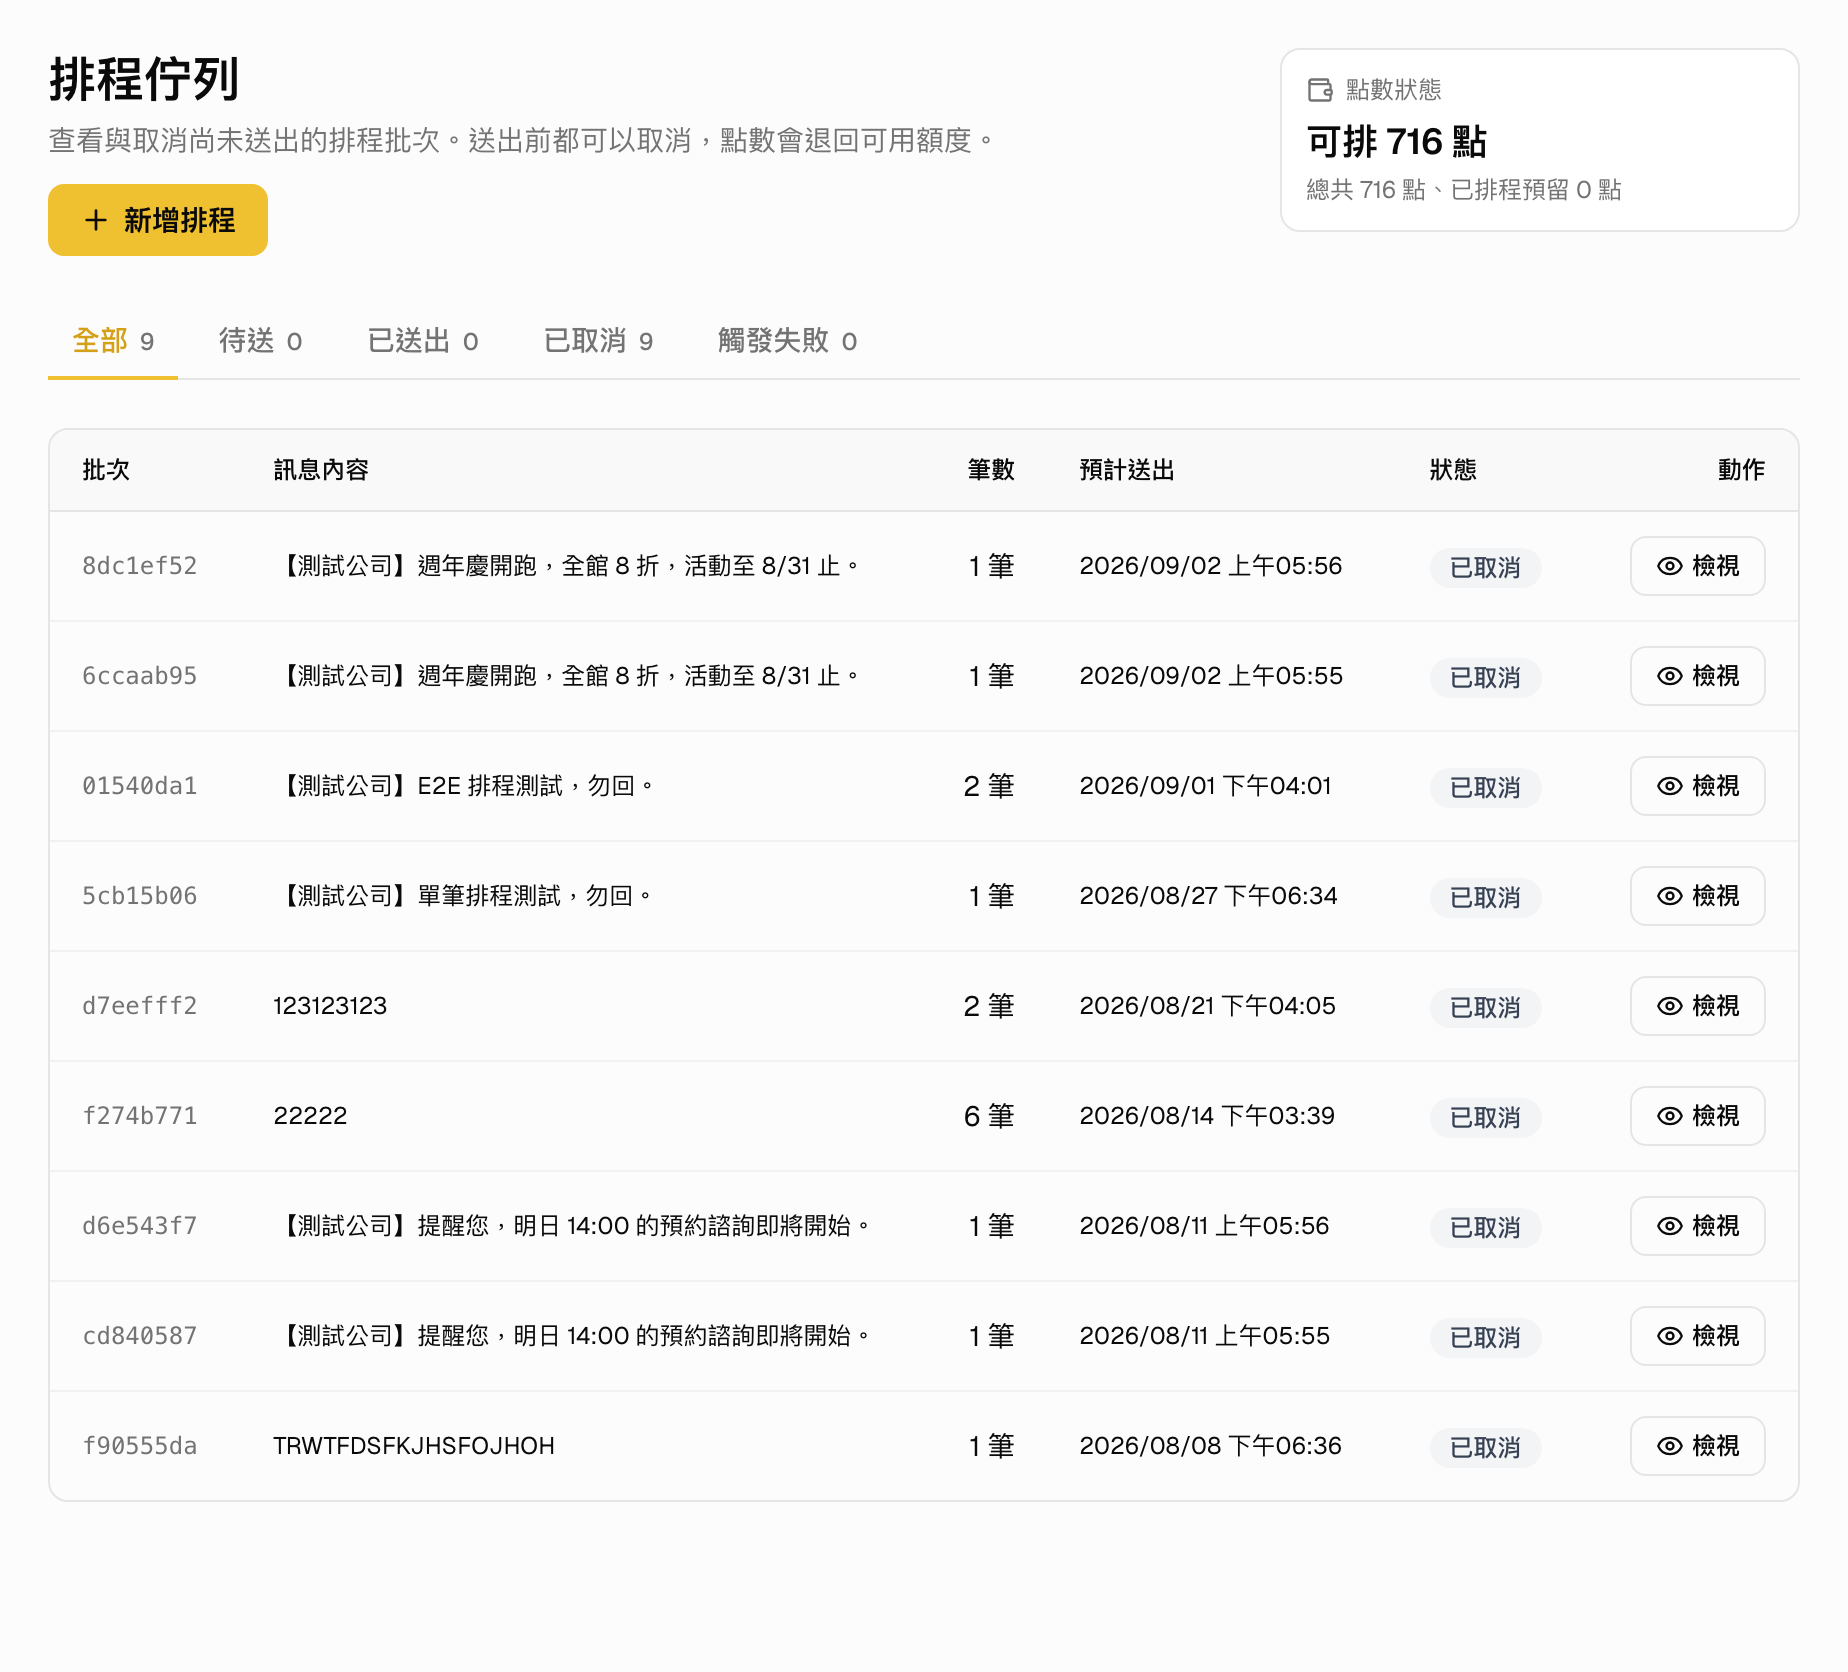Image resolution: width=1848 pixels, height=1672 pixels.
Task: Click the 新增排程 button
Action: tap(158, 220)
